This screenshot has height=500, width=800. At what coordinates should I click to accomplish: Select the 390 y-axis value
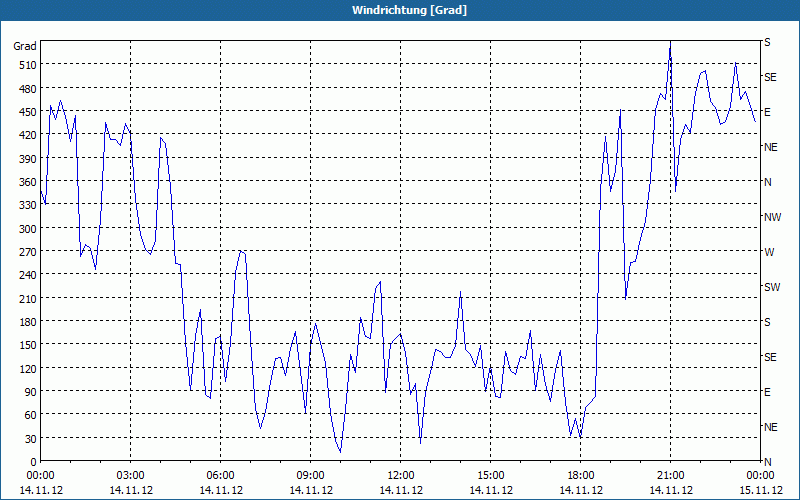28,158
